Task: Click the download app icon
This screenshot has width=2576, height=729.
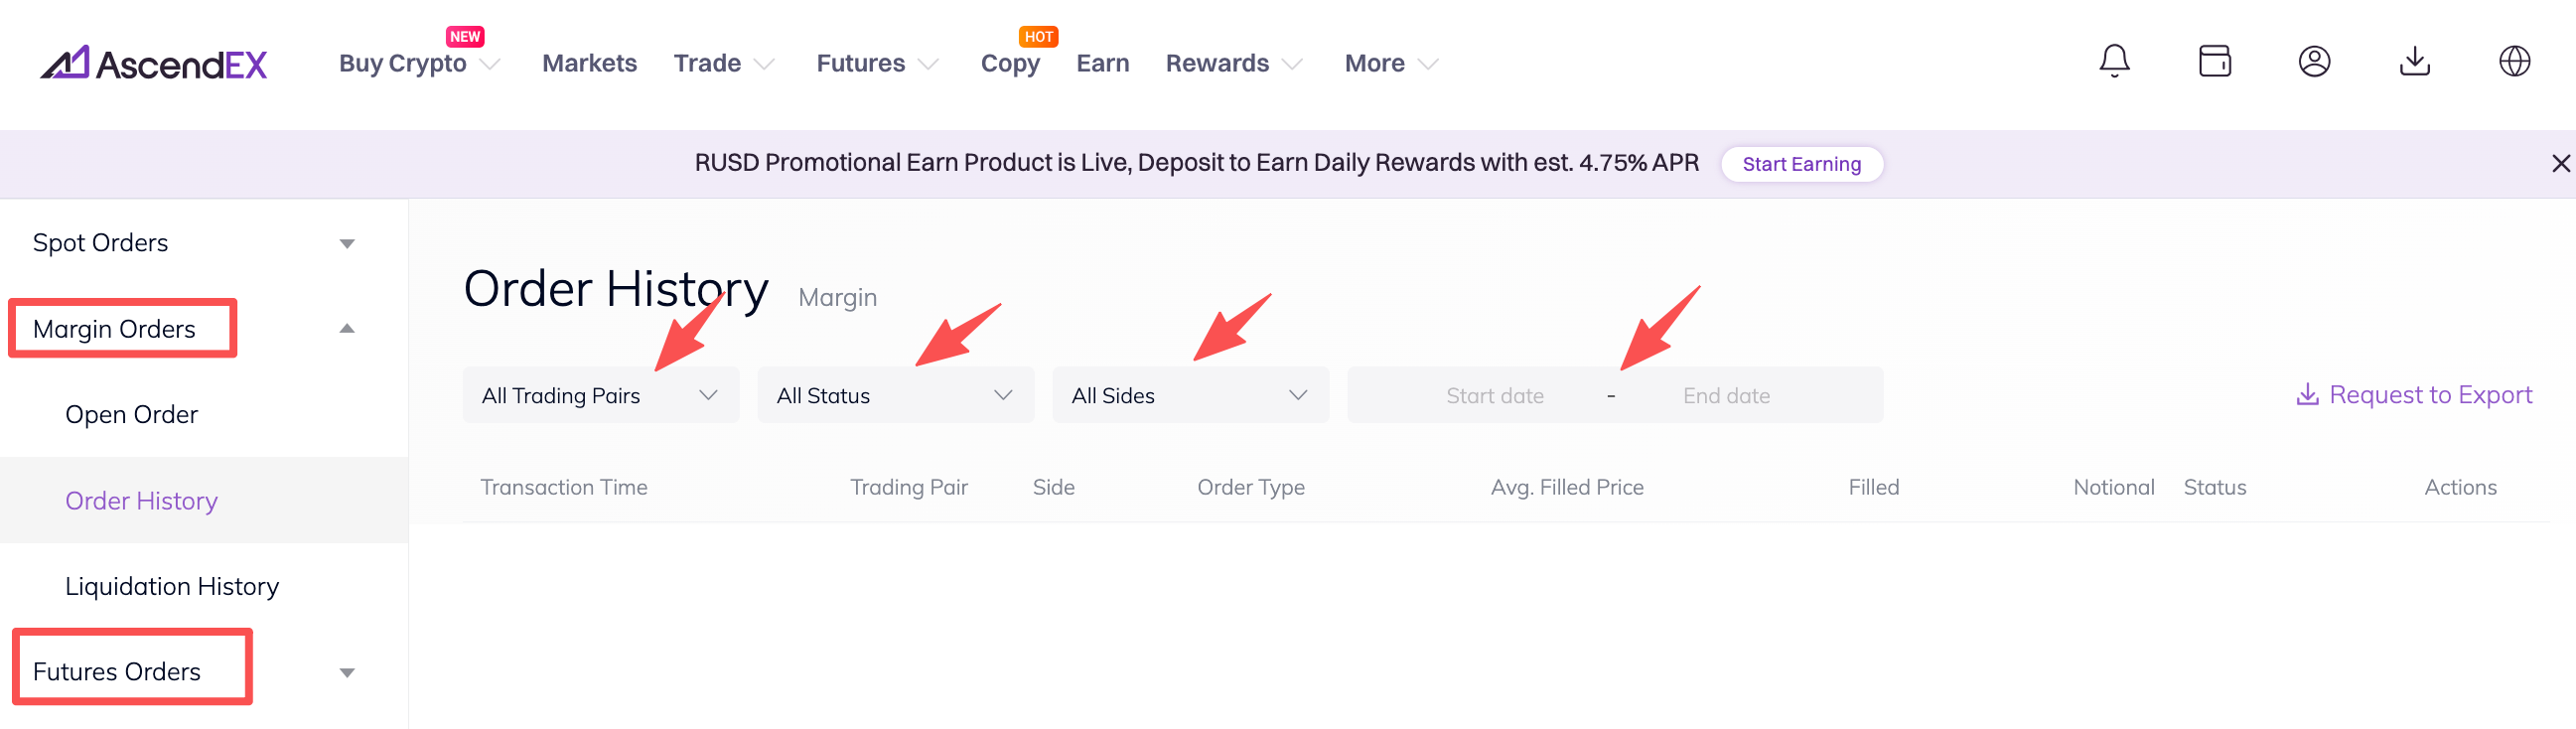Action: point(2414,61)
